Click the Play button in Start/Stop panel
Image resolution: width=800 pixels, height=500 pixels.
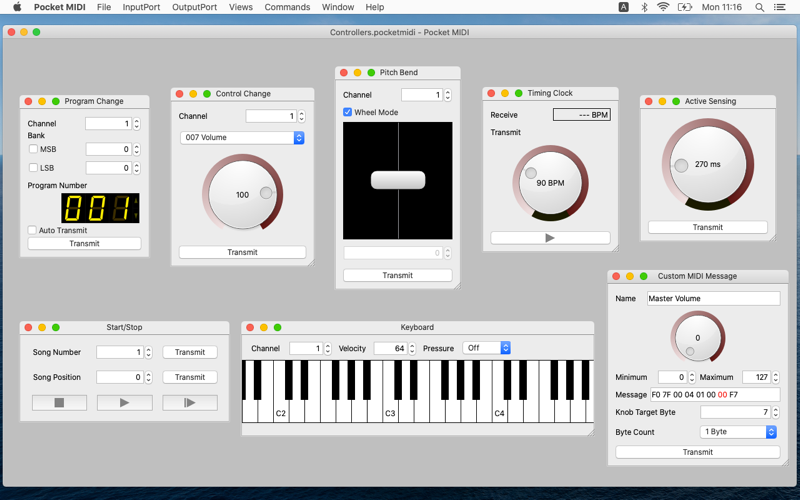tap(124, 403)
